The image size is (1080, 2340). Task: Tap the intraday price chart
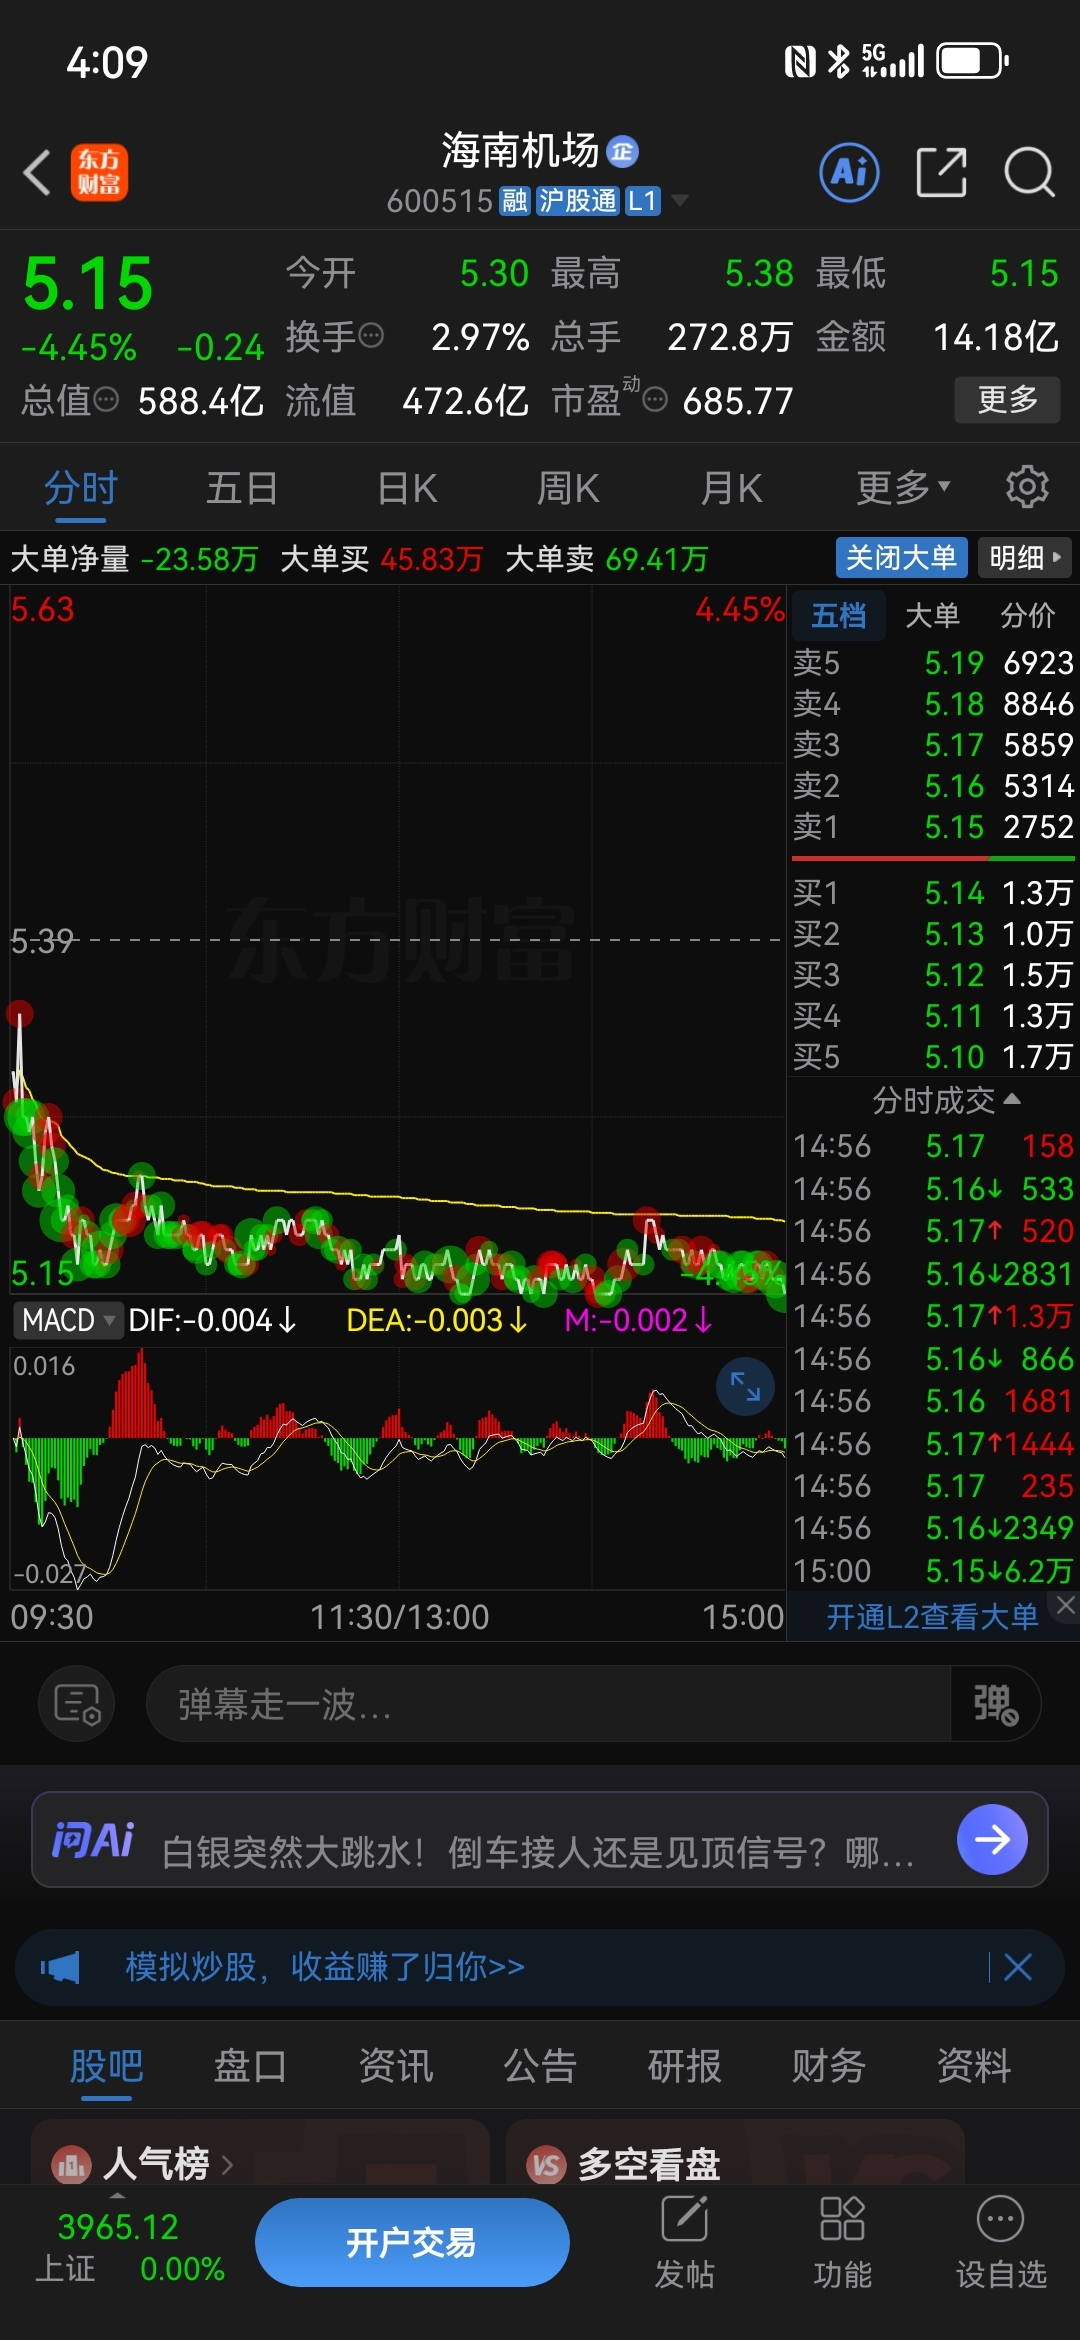point(397,940)
